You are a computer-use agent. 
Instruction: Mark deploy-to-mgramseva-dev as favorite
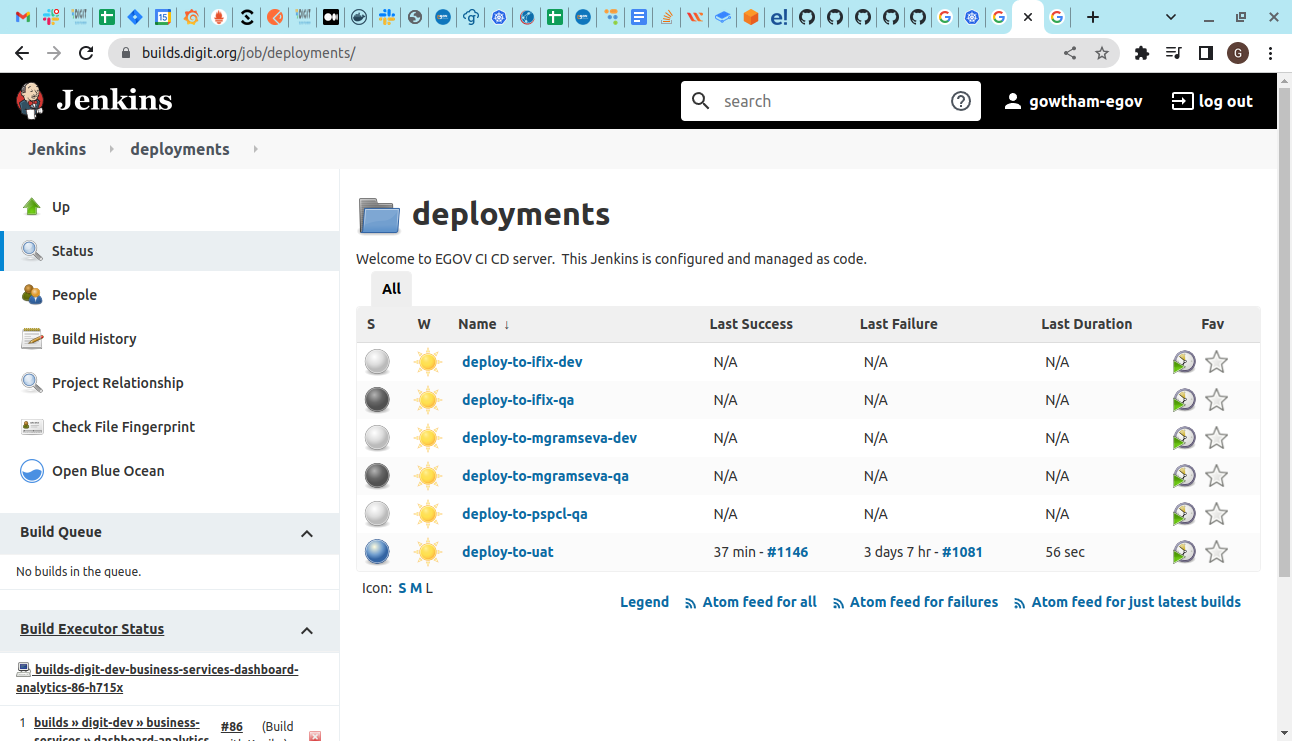coord(1216,438)
